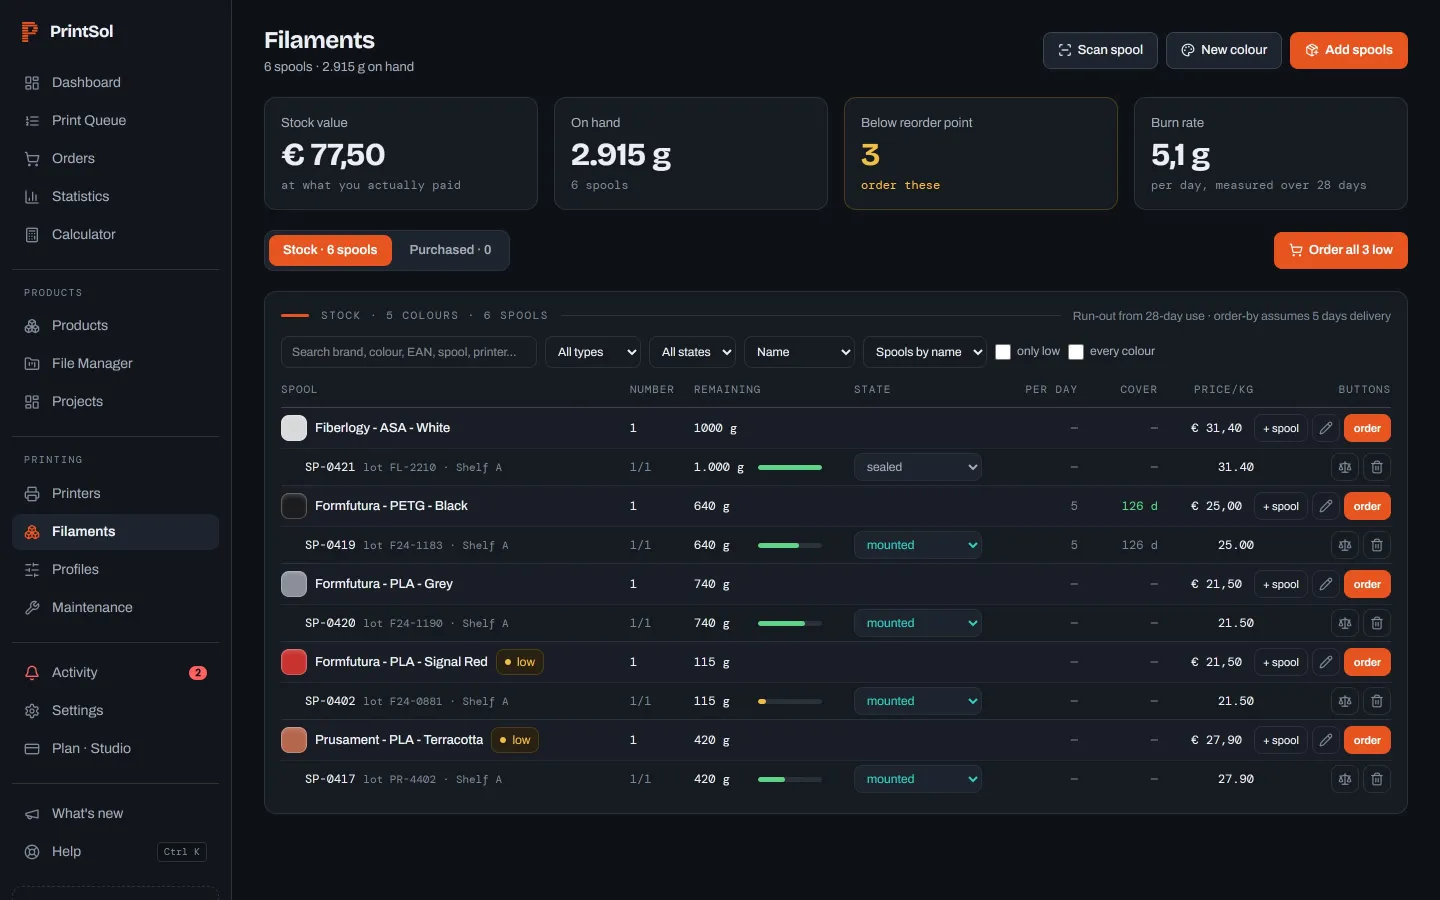Open the 'Name' sort dropdown
The width and height of the screenshot is (1440, 900).
pyautogui.click(x=799, y=352)
